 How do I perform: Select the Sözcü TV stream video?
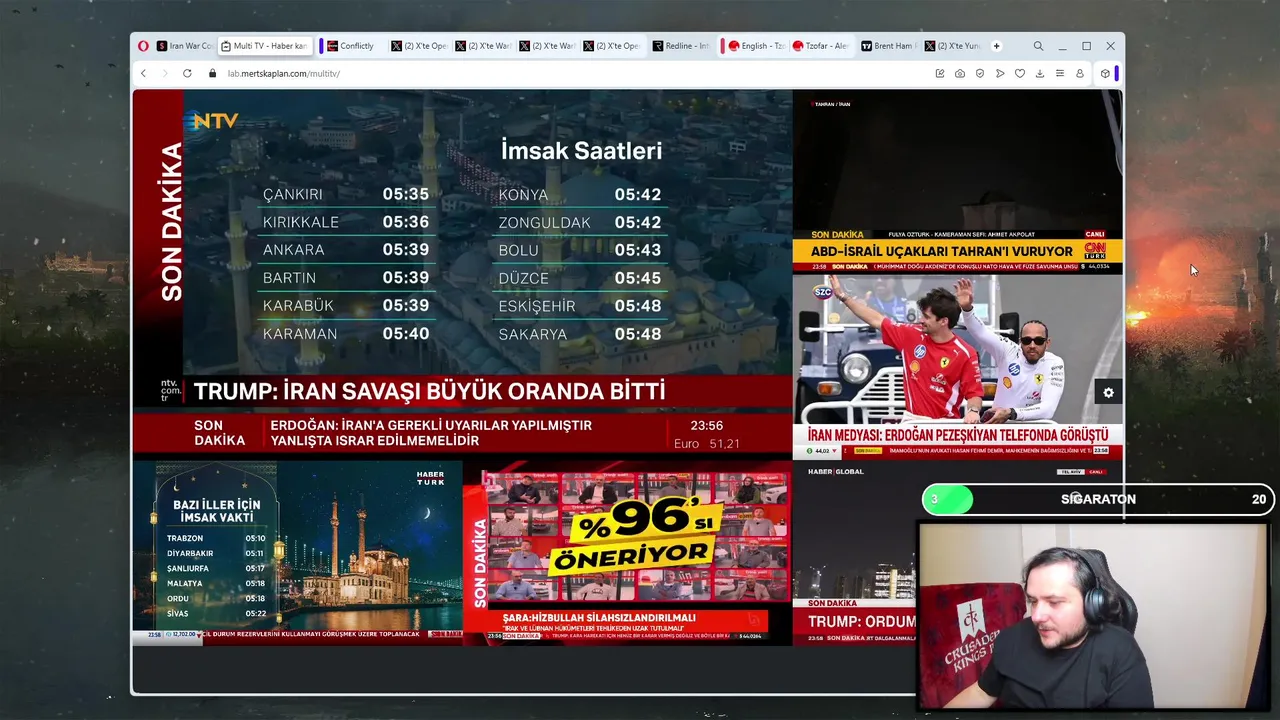click(x=957, y=367)
